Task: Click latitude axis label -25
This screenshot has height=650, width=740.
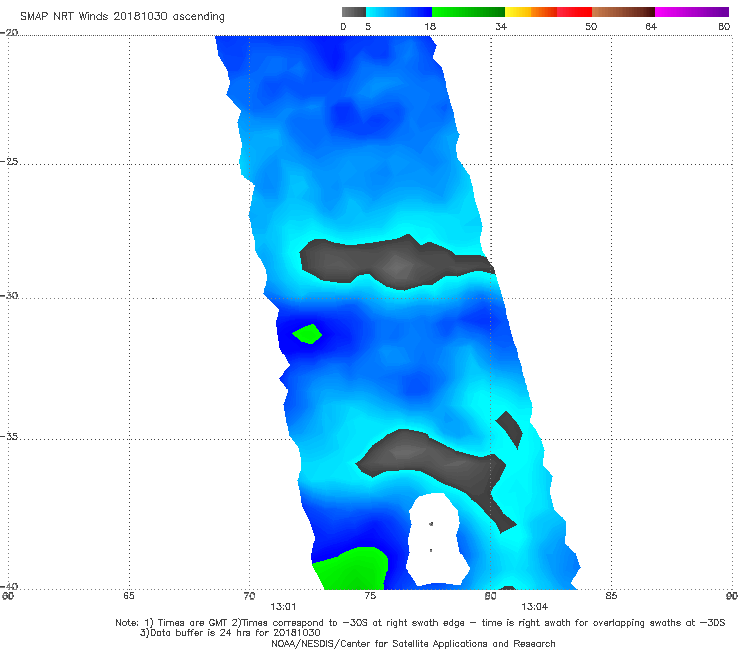Action: coord(9,161)
